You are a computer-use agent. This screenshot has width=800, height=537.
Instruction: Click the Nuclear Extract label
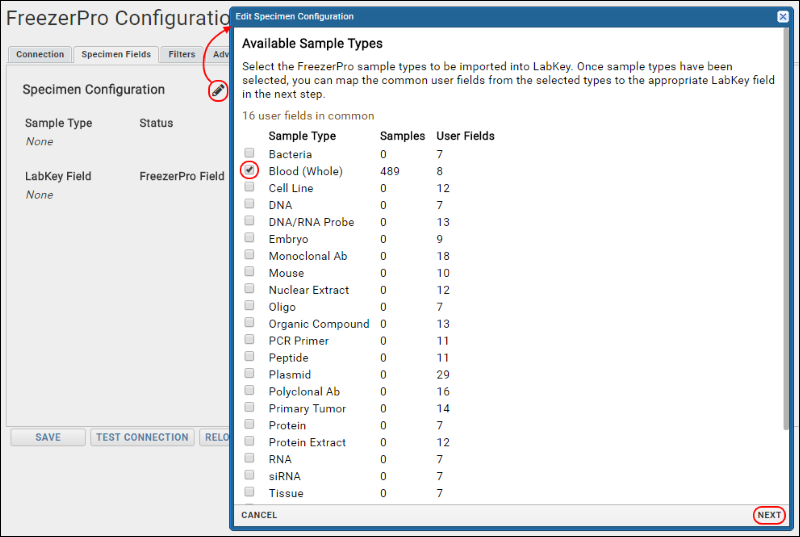point(309,290)
